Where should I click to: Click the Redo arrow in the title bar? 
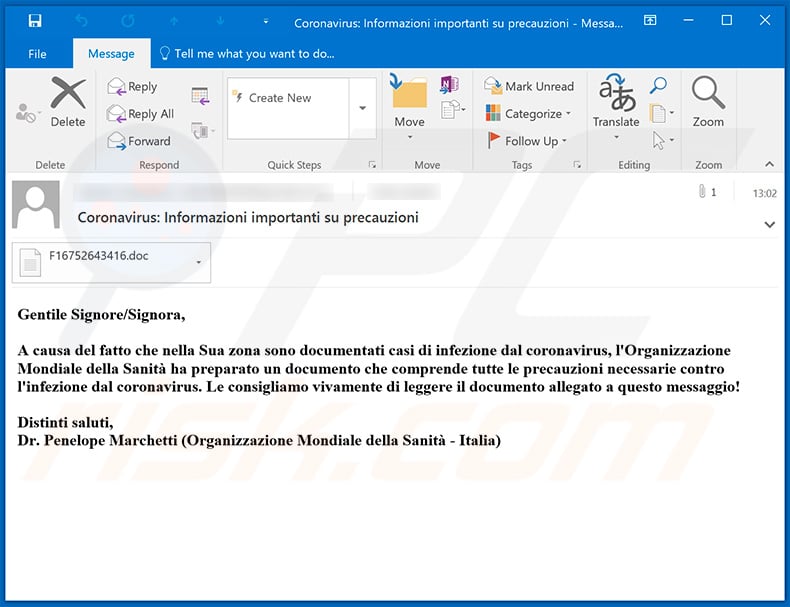click(x=128, y=21)
